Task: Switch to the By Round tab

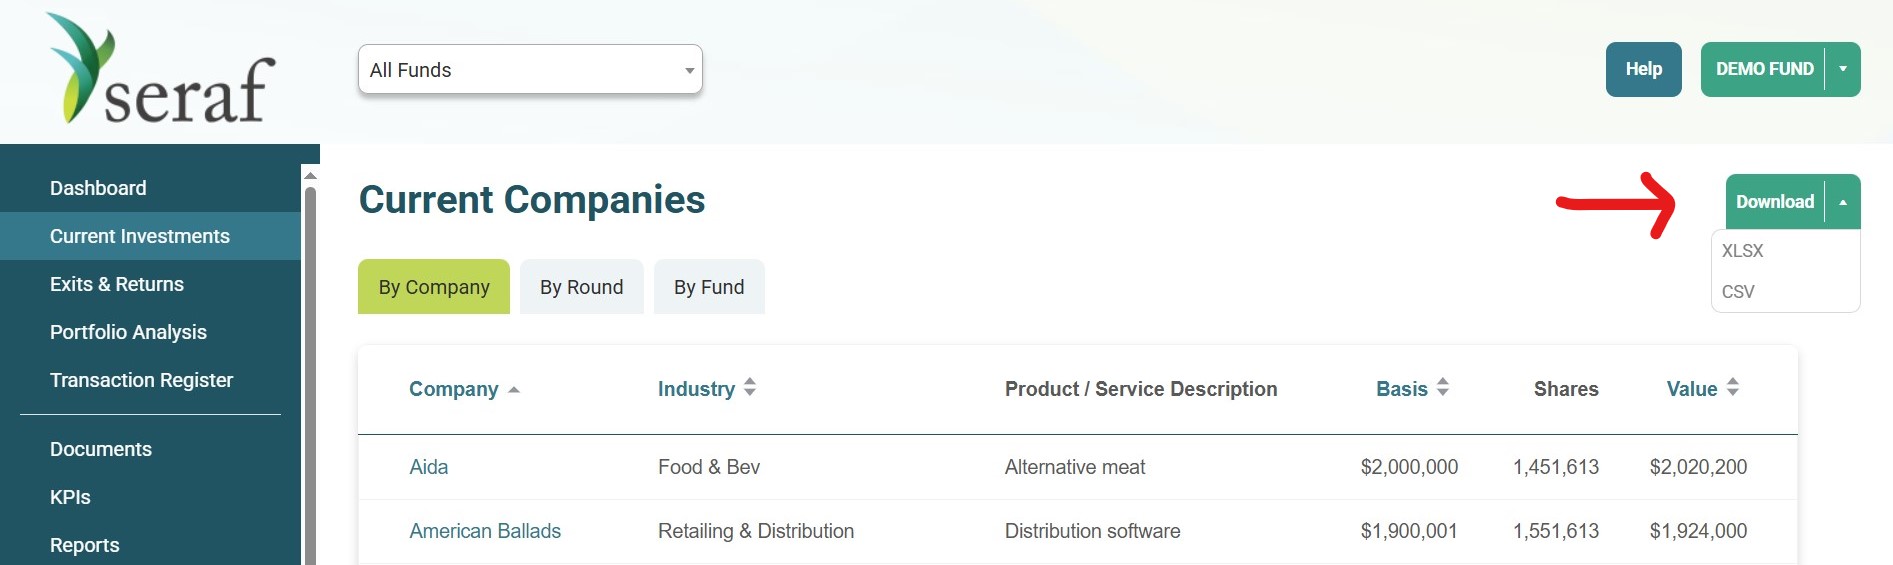Action: point(582,287)
